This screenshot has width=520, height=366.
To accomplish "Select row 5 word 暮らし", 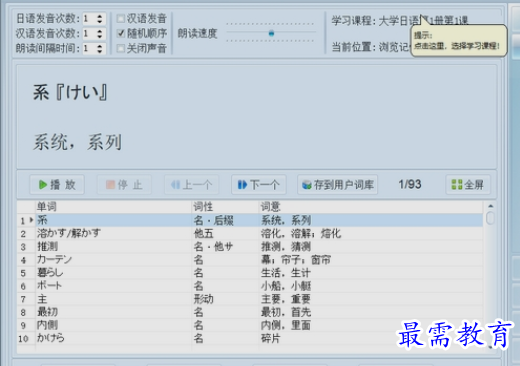I will tap(250, 273).
